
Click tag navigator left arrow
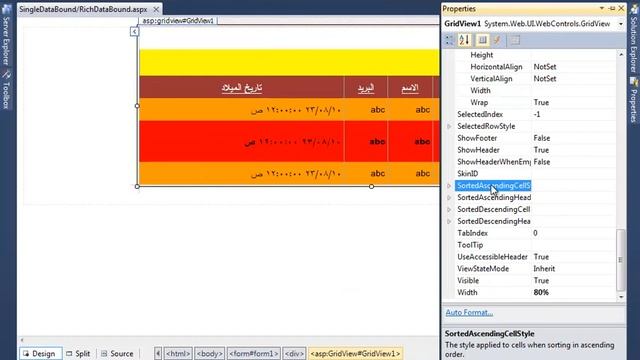click(x=158, y=353)
